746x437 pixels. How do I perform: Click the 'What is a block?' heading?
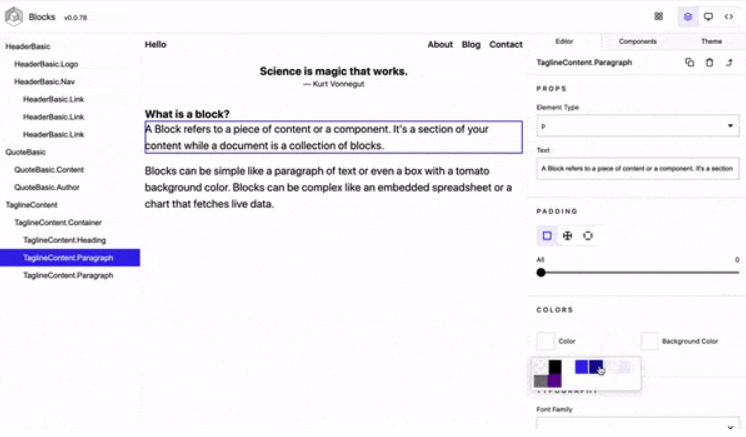pos(187,114)
